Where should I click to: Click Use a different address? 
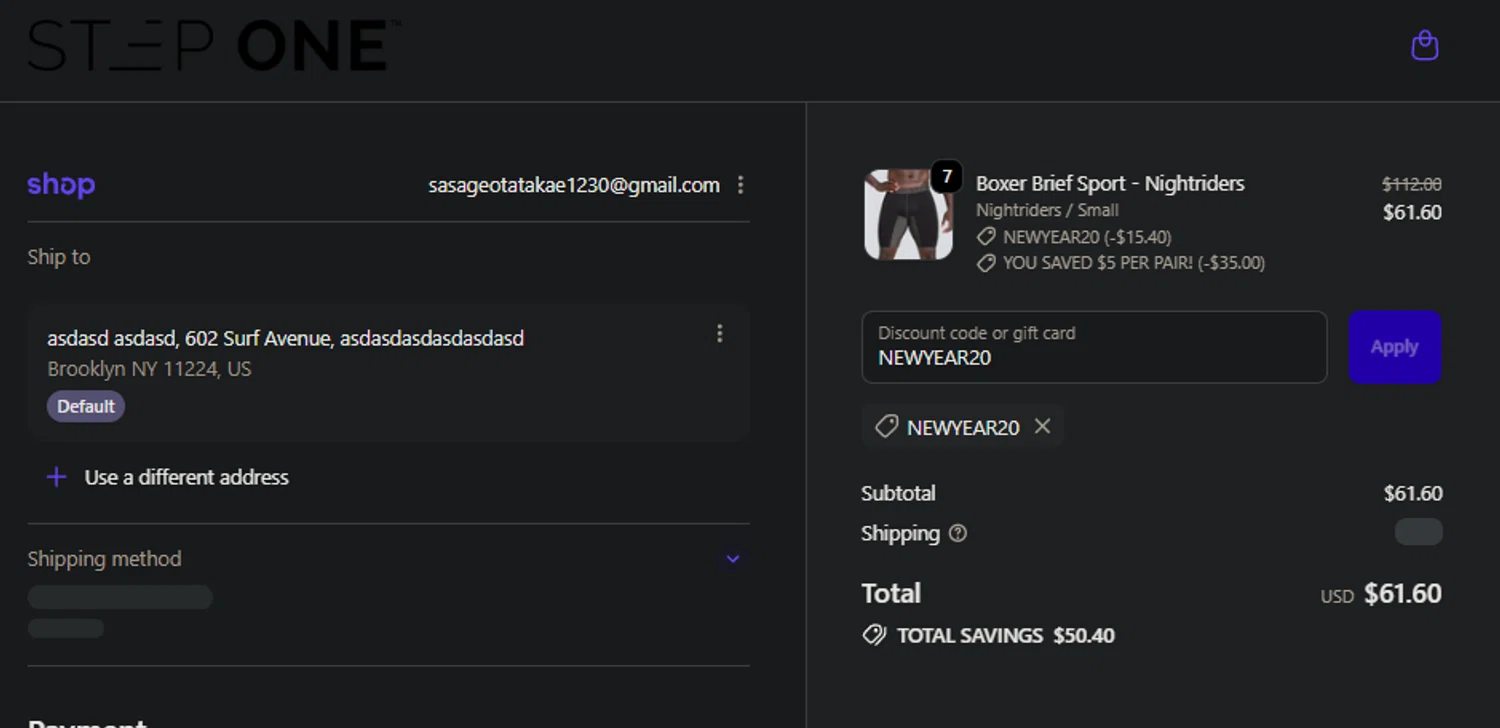[x=187, y=477]
